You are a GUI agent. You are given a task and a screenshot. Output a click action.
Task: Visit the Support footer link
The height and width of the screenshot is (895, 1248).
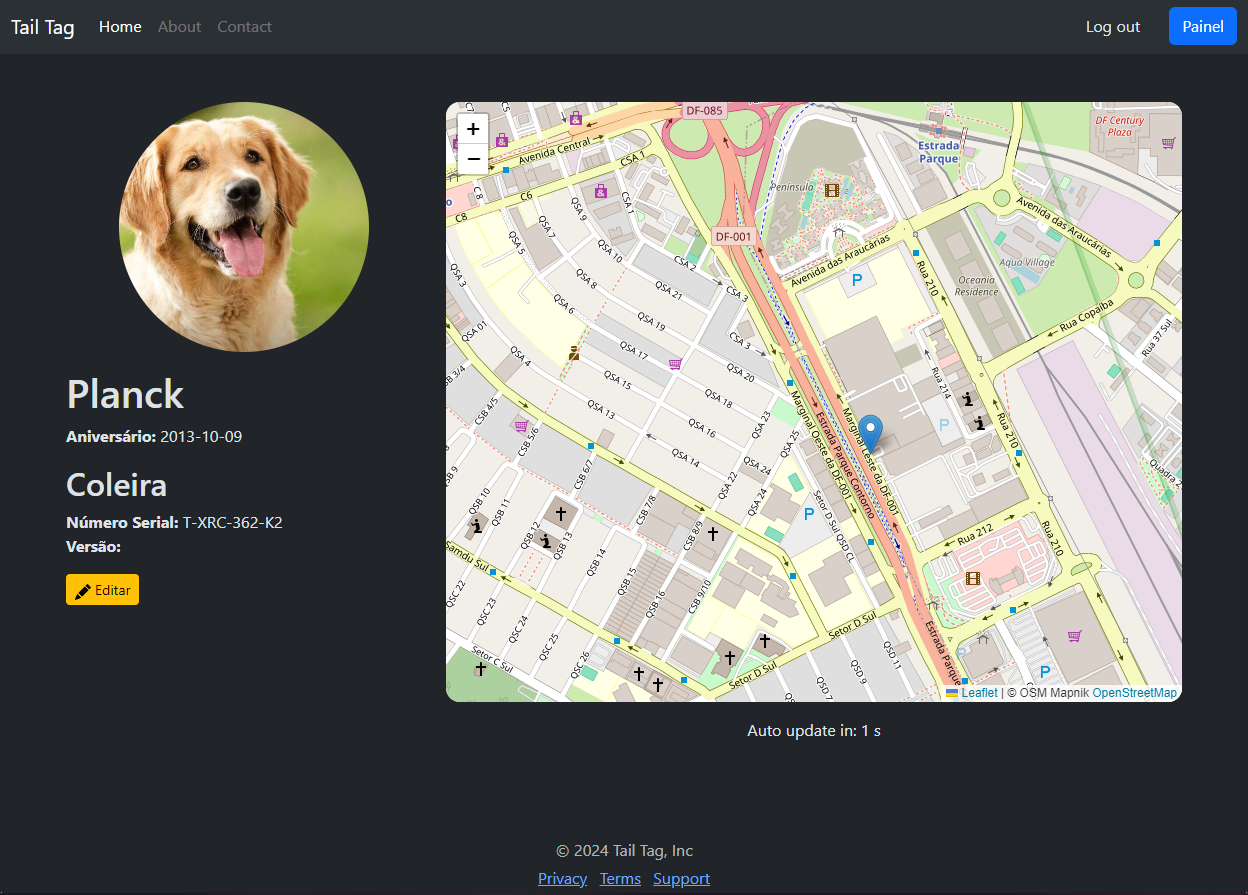point(681,879)
